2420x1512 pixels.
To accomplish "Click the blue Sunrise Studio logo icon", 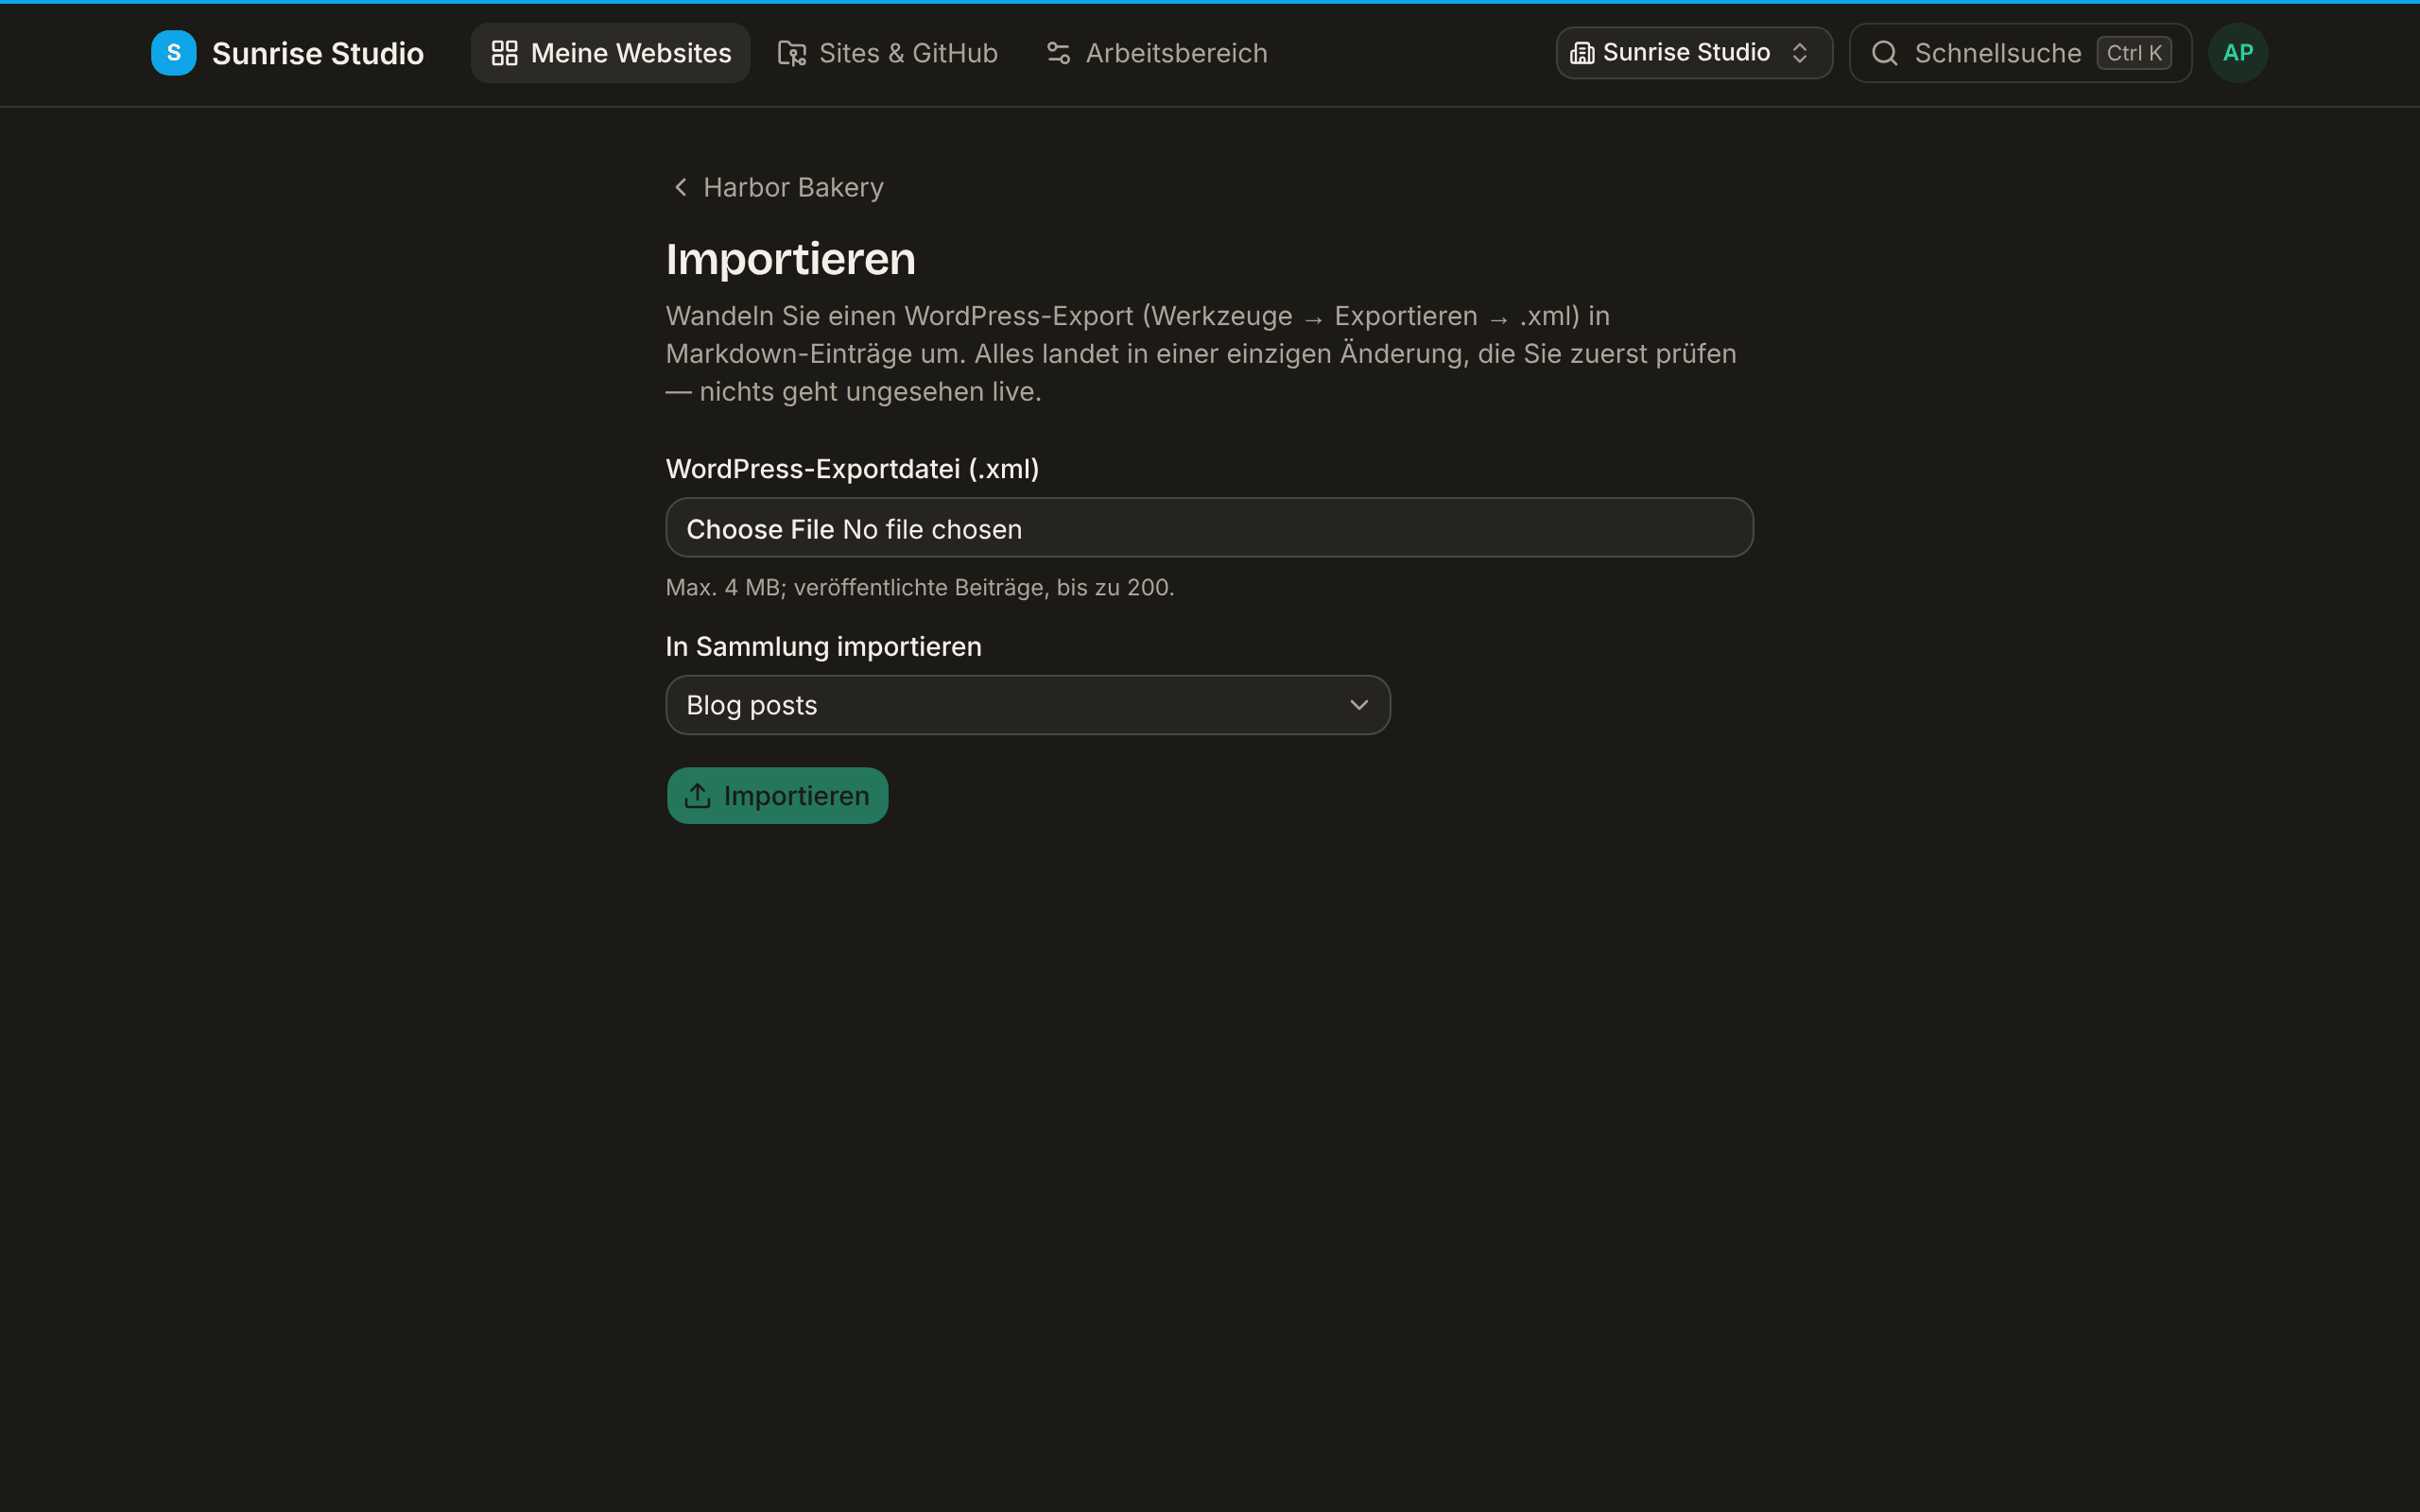I will (173, 53).
